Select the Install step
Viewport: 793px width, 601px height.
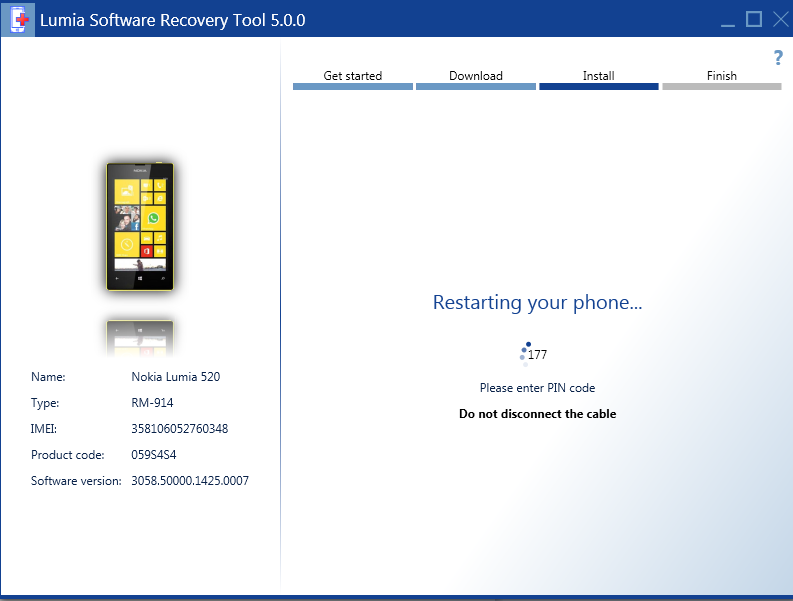[x=598, y=76]
